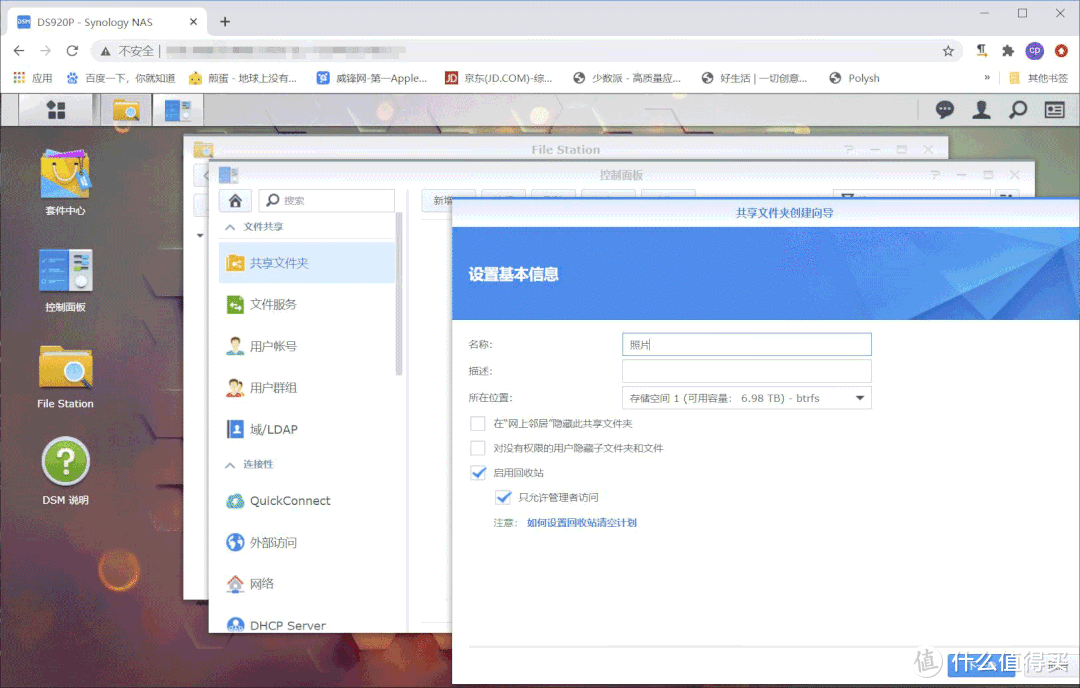Disable the 启用回收站 checkbox
Image resolution: width=1080 pixels, height=688 pixels.
coord(477,472)
